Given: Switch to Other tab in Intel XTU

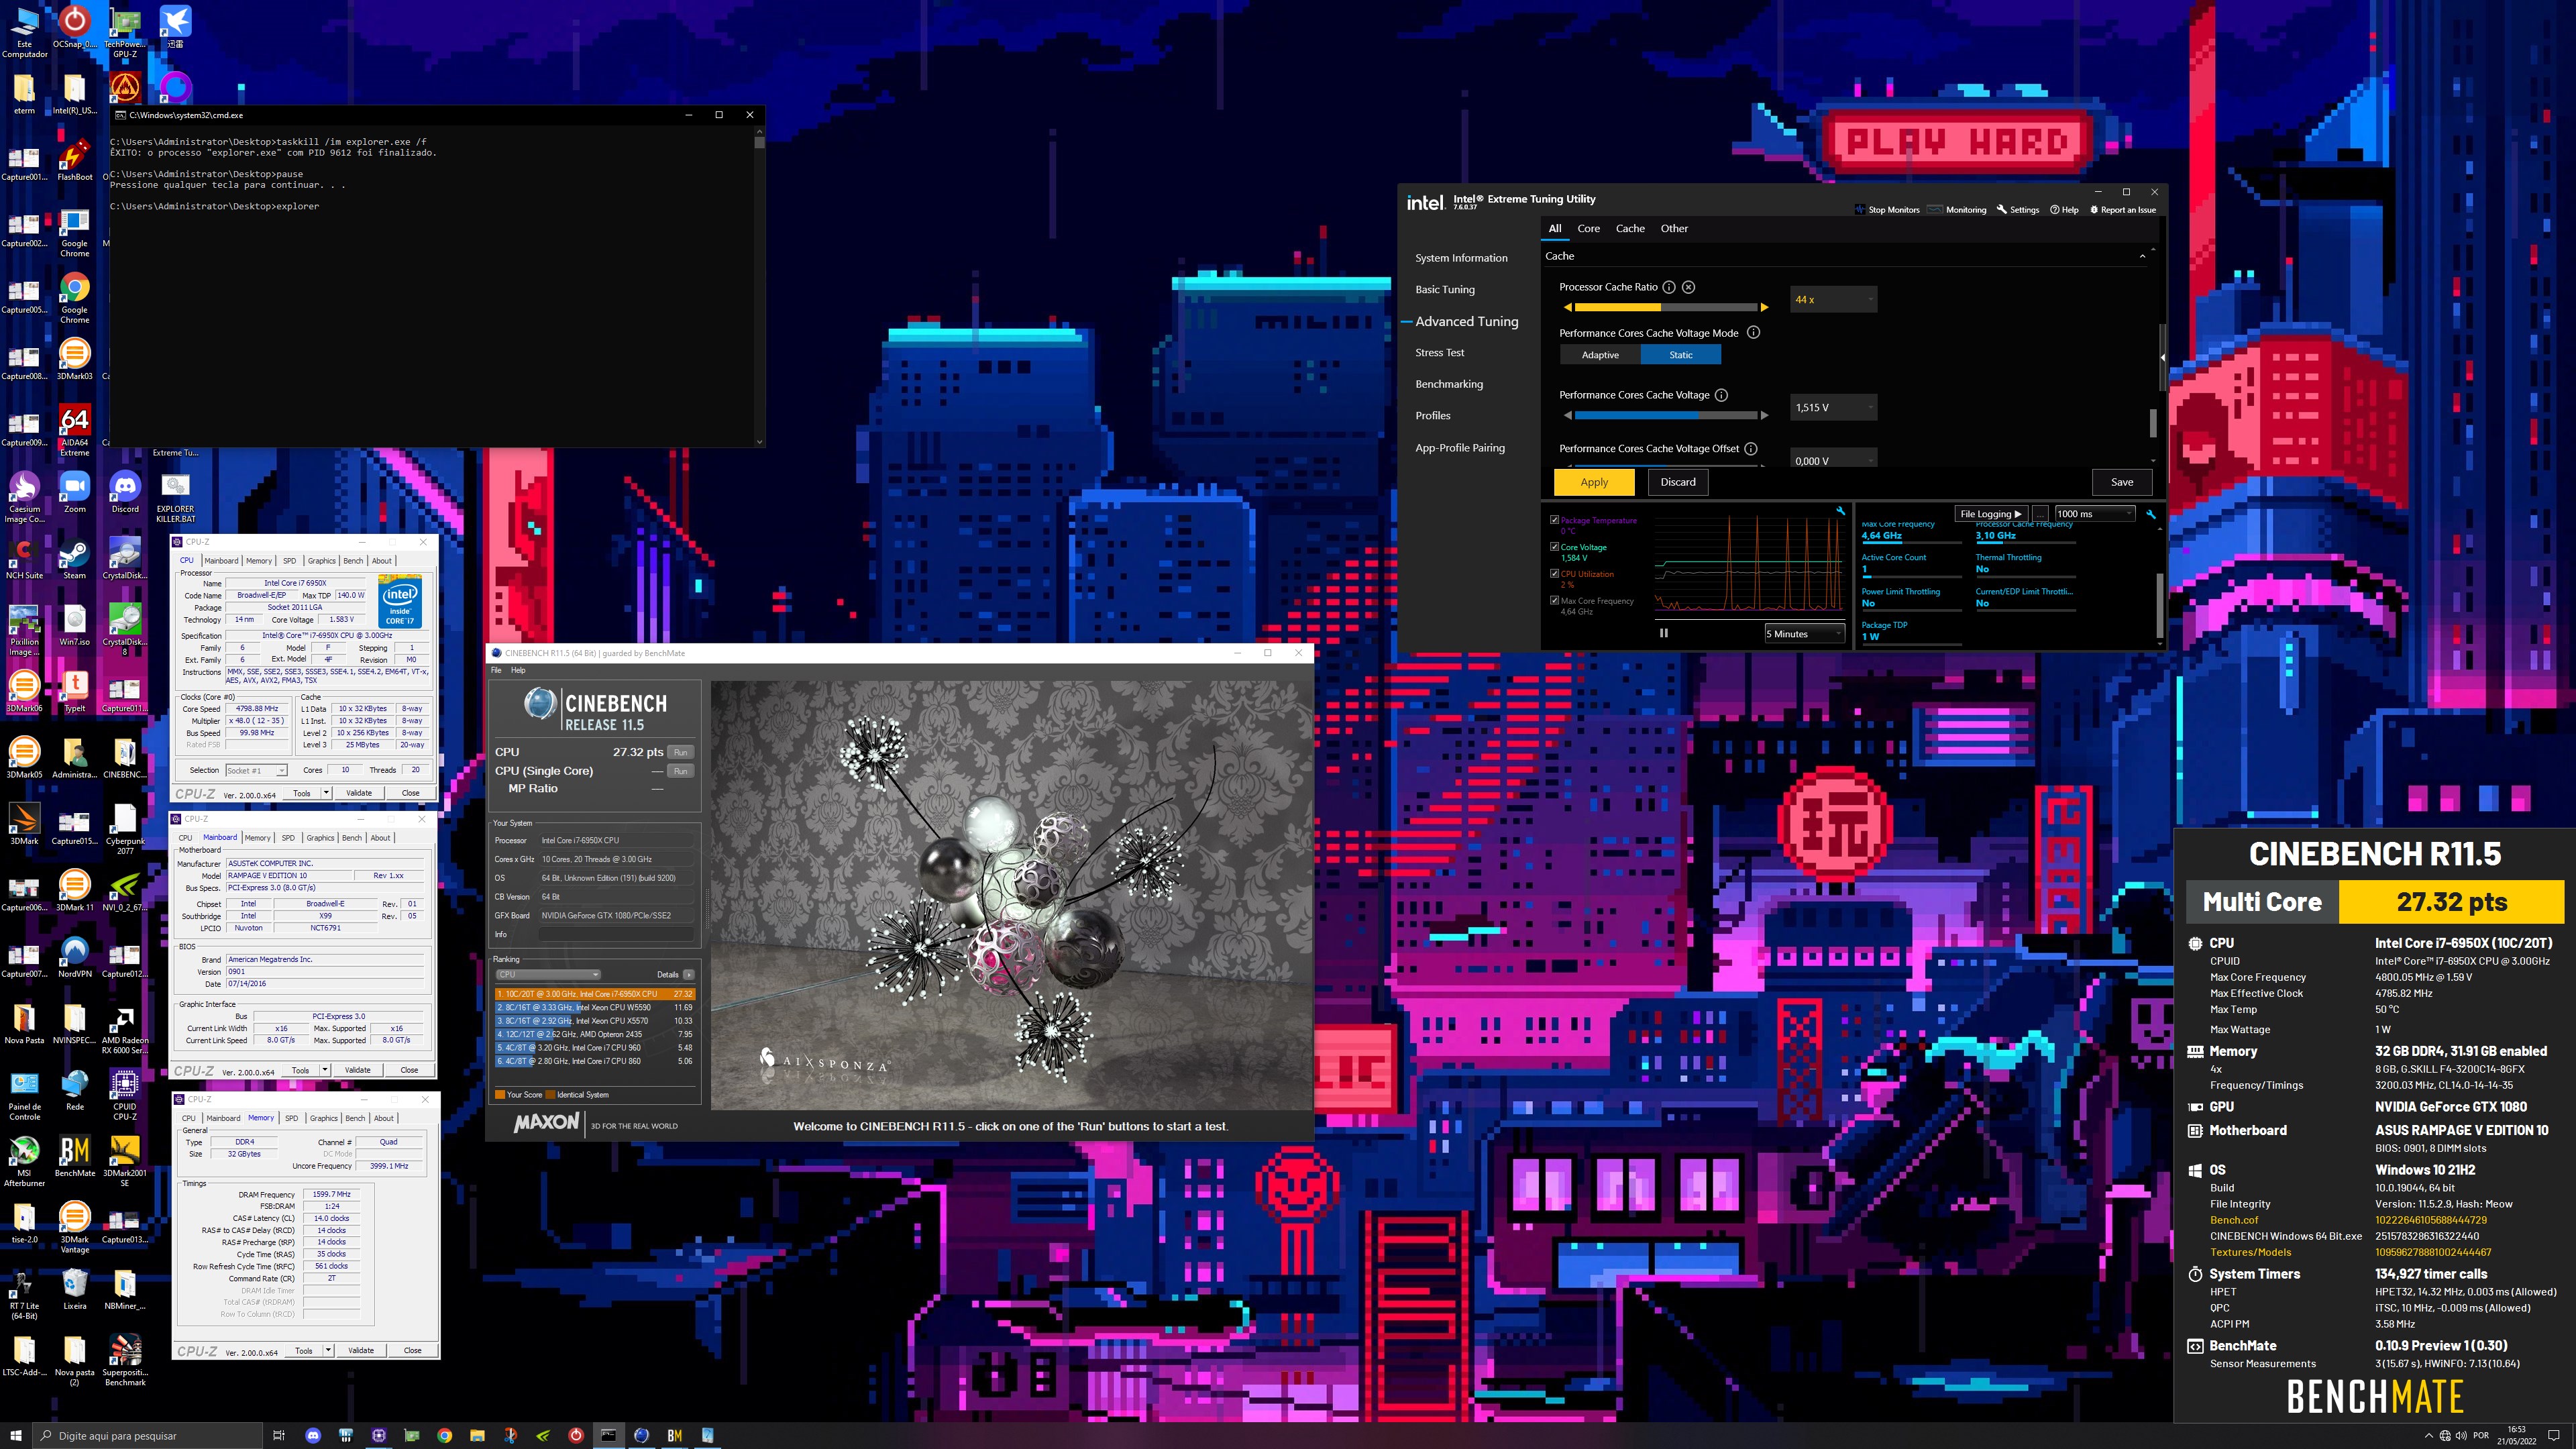Looking at the screenshot, I should coord(1674,229).
